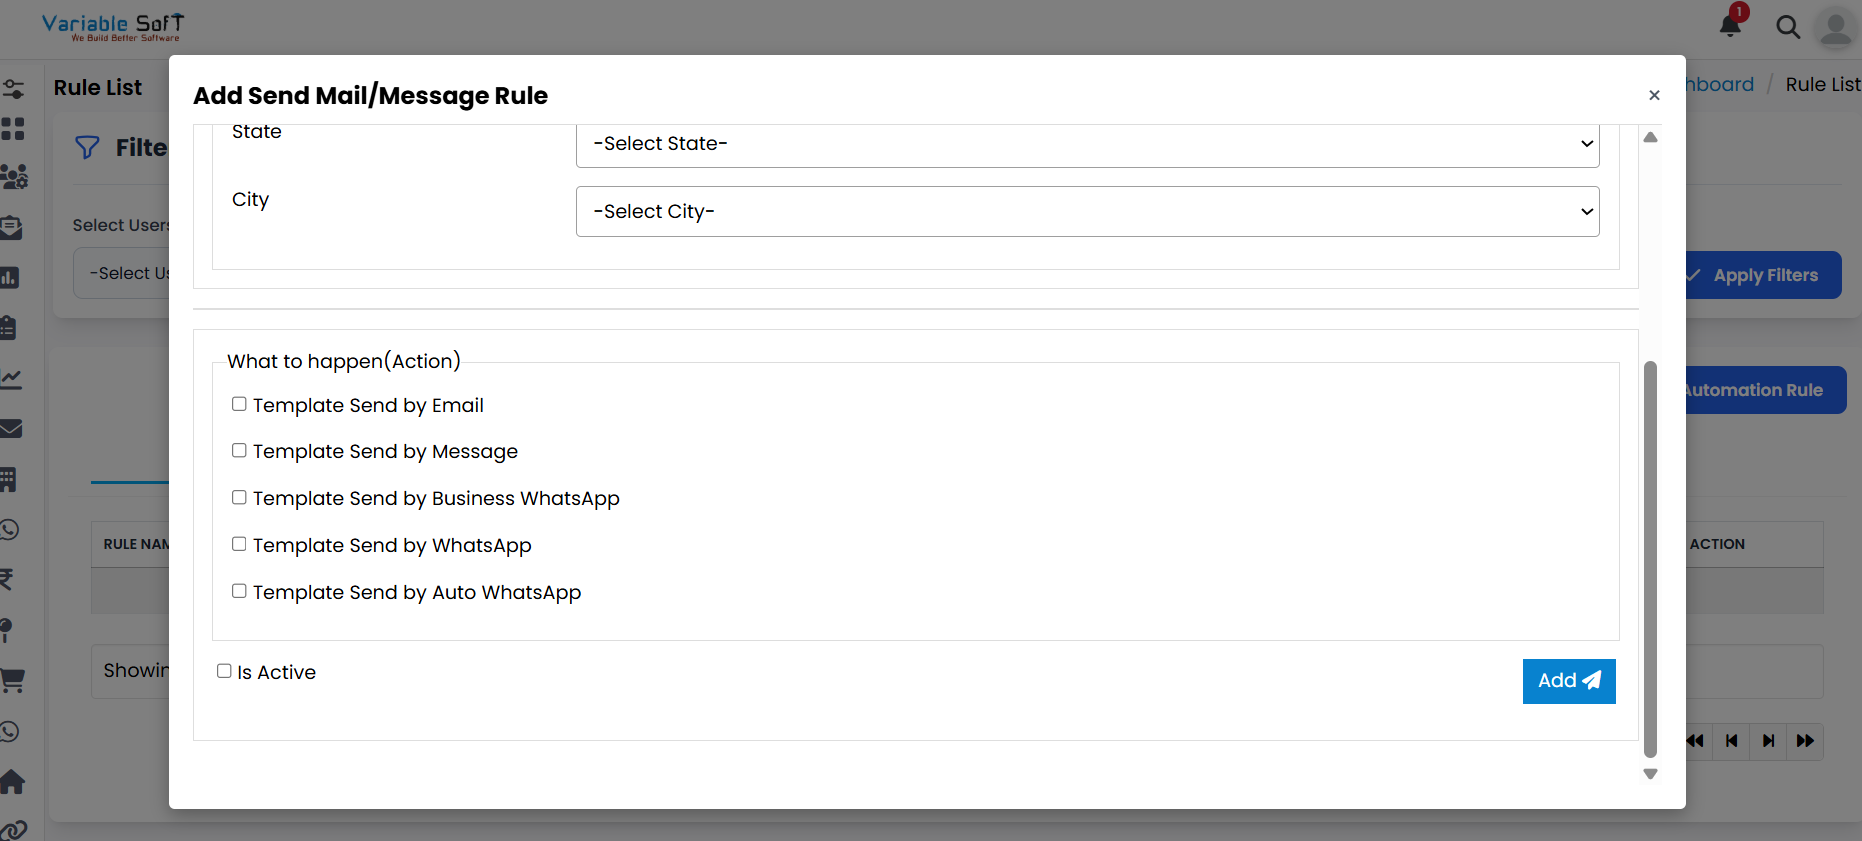The height and width of the screenshot is (841, 1862).
Task: Go to next page in pagination
Action: click(x=1769, y=741)
